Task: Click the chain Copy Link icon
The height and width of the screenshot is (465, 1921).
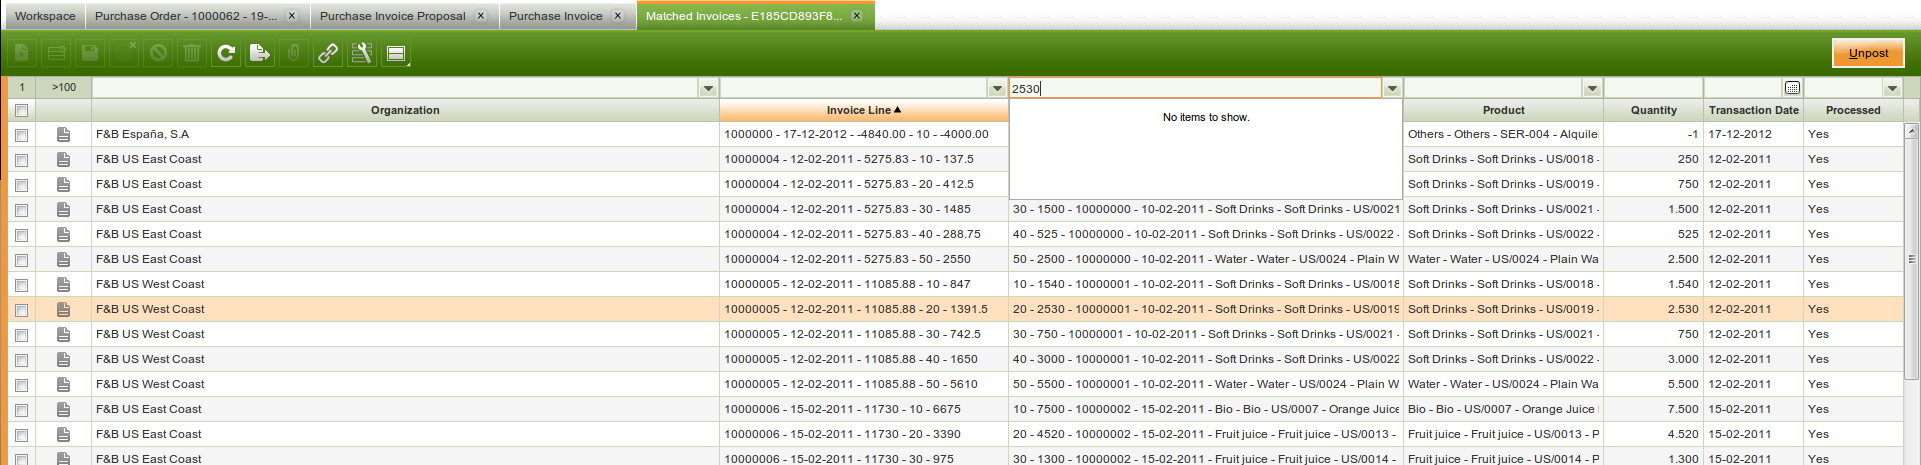Action: [x=328, y=53]
